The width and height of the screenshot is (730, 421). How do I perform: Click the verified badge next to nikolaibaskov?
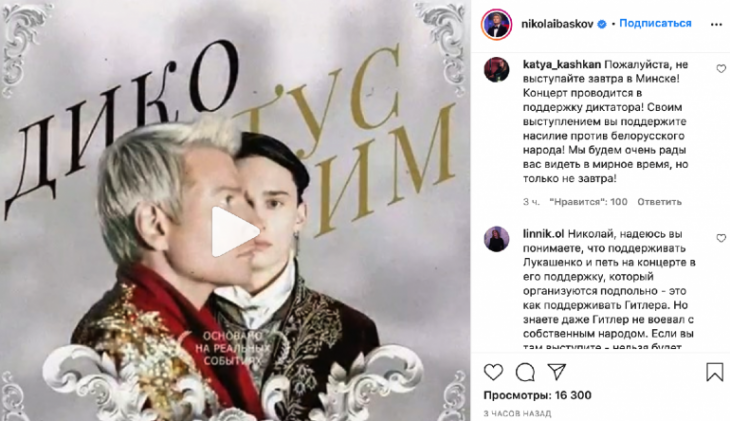[602, 24]
